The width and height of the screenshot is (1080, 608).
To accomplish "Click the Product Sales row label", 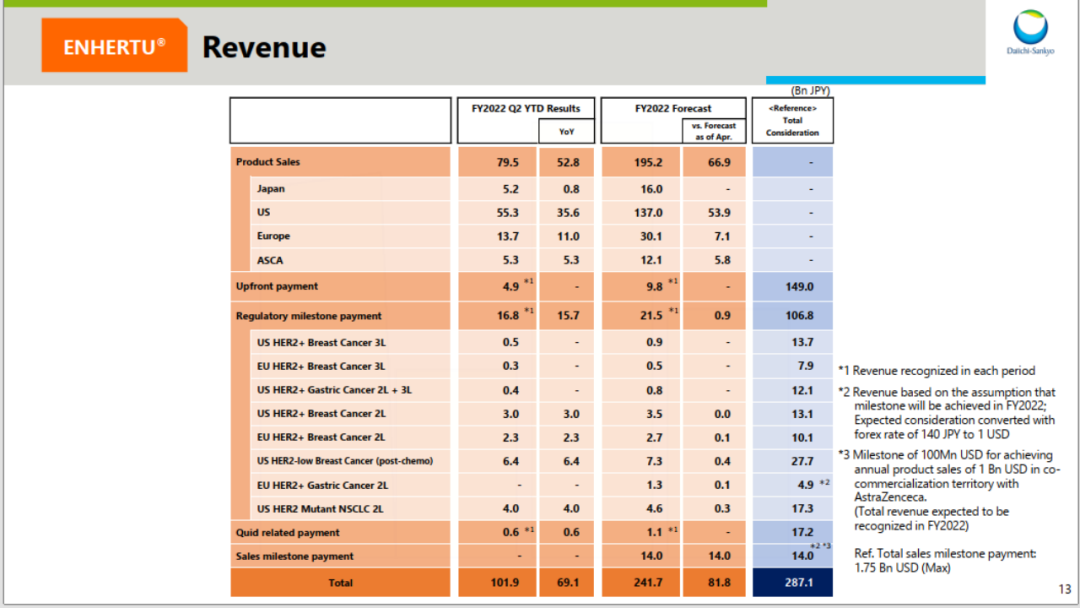I will [x=268, y=162].
